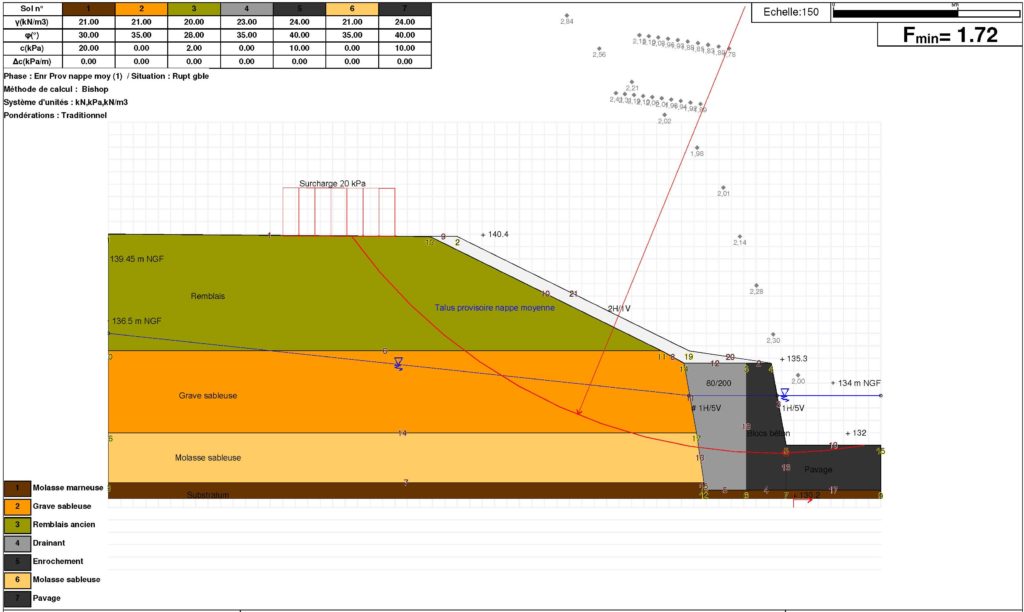Viewport: 1024px width, 612px height.
Task: Click the Echelle:150 scale box
Action: point(790,12)
